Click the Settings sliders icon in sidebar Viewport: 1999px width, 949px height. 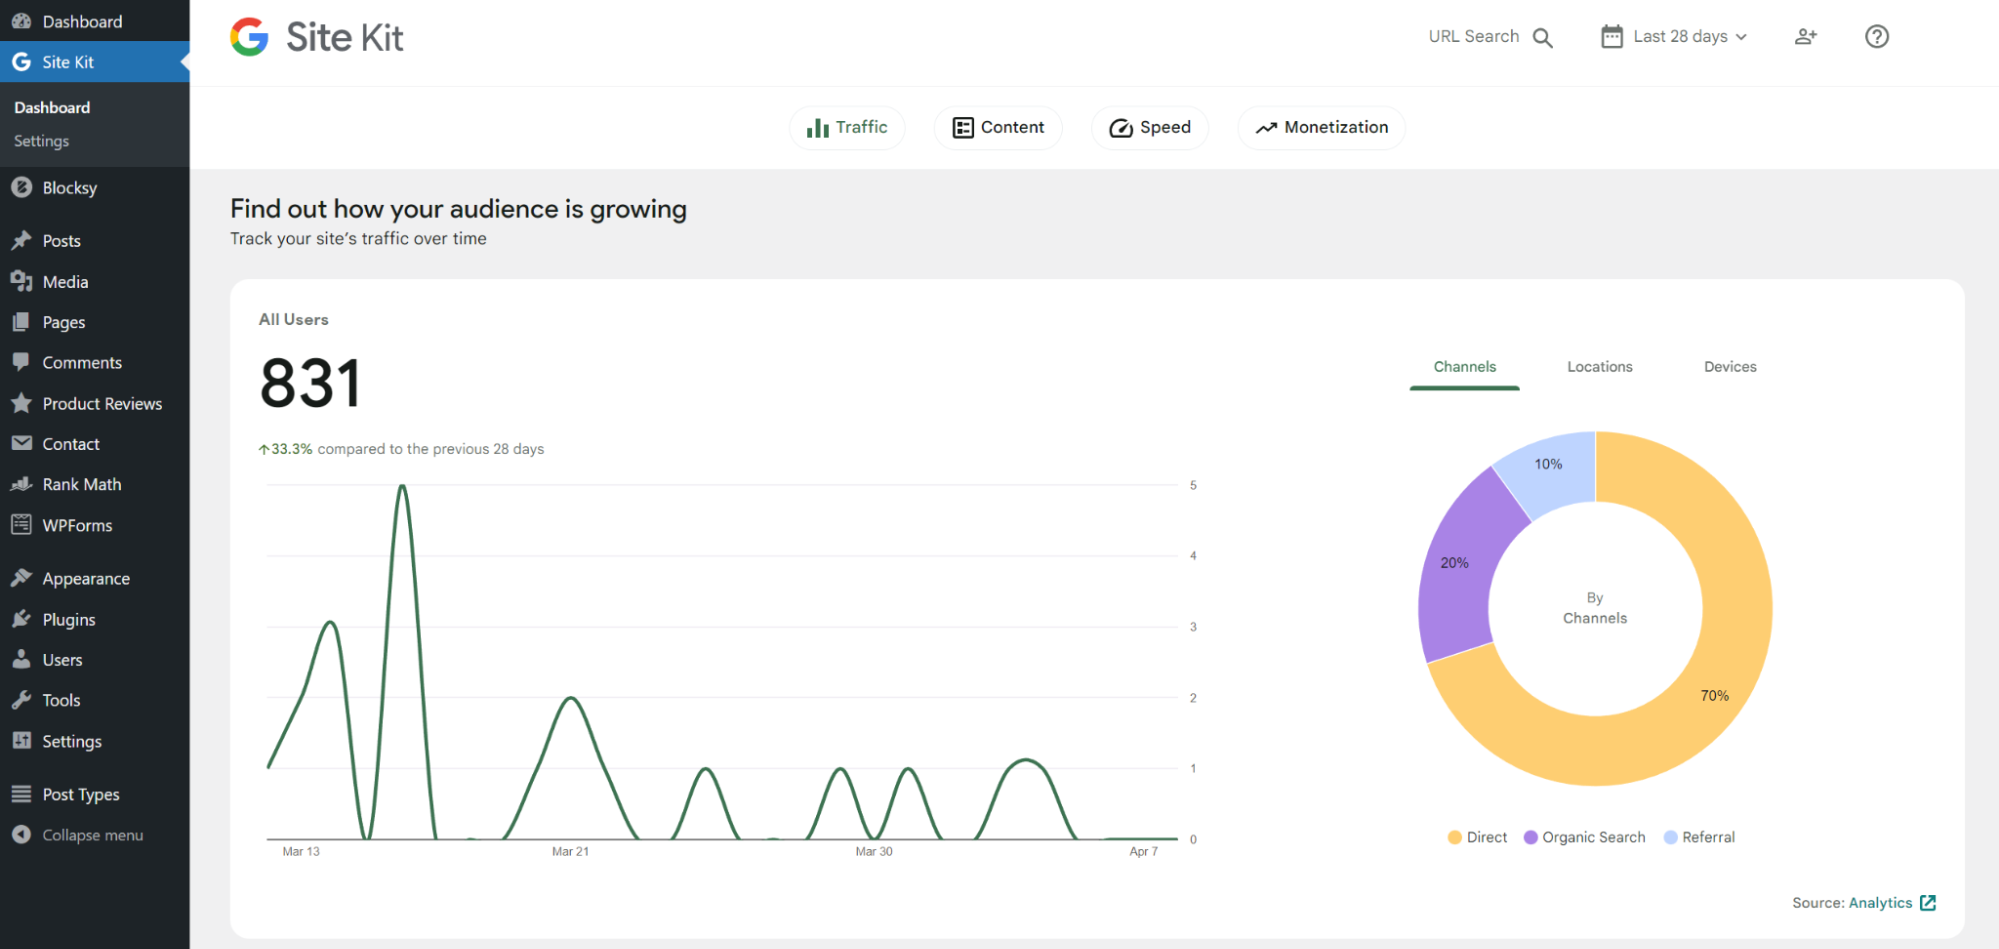(21, 740)
